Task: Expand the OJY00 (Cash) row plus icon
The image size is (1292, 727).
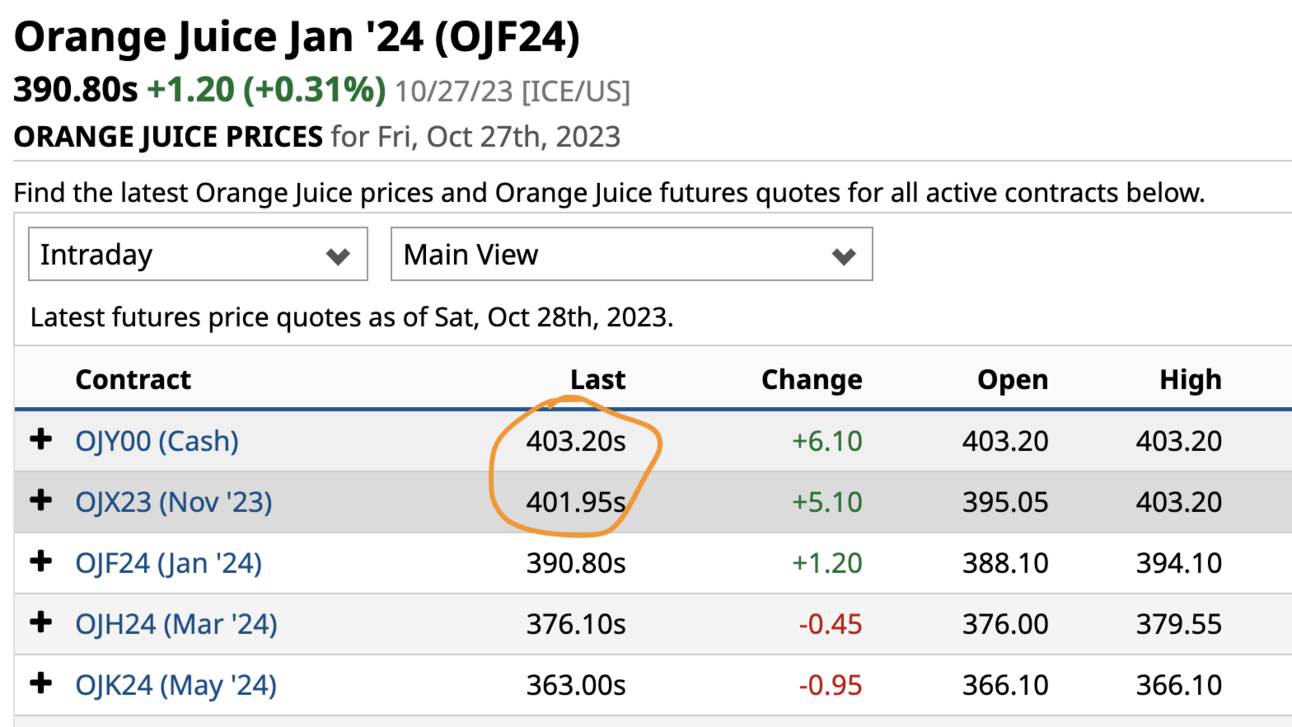Action: pos(41,440)
